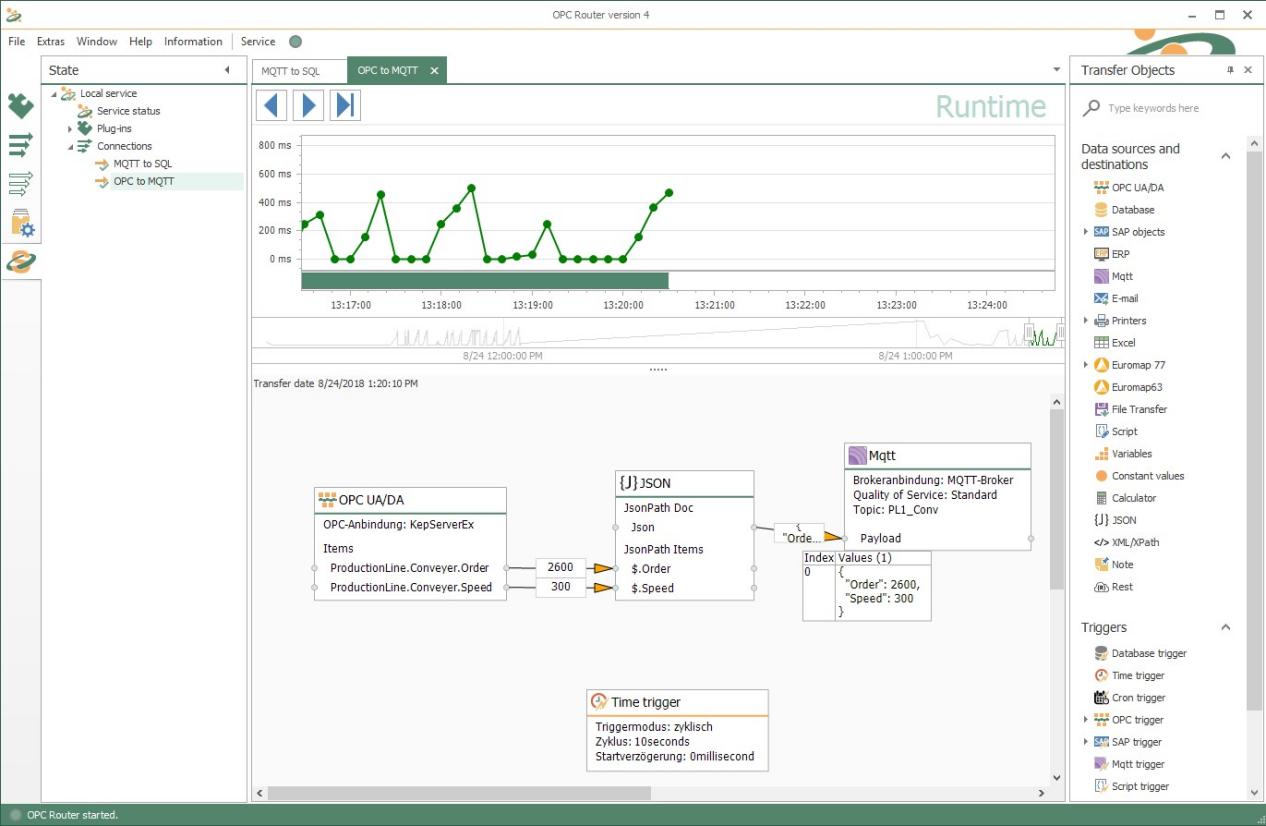This screenshot has height=826, width=1266.
Task: Open the Extras menu
Action: click(x=50, y=42)
